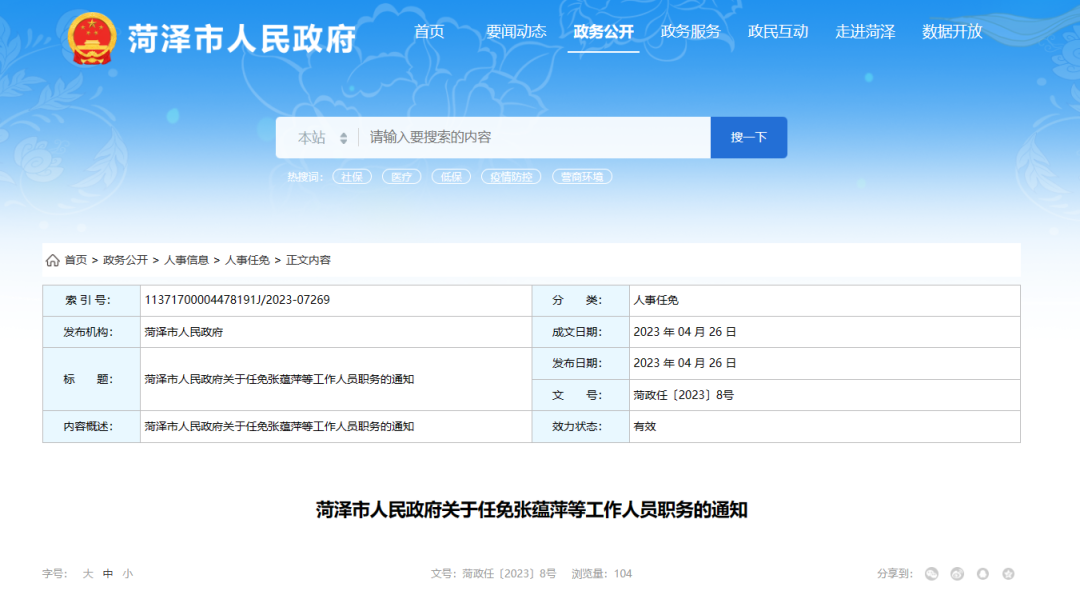This screenshot has width=1080, height=591.
Task: Click the WeChat share icon
Action: [x=931, y=574]
